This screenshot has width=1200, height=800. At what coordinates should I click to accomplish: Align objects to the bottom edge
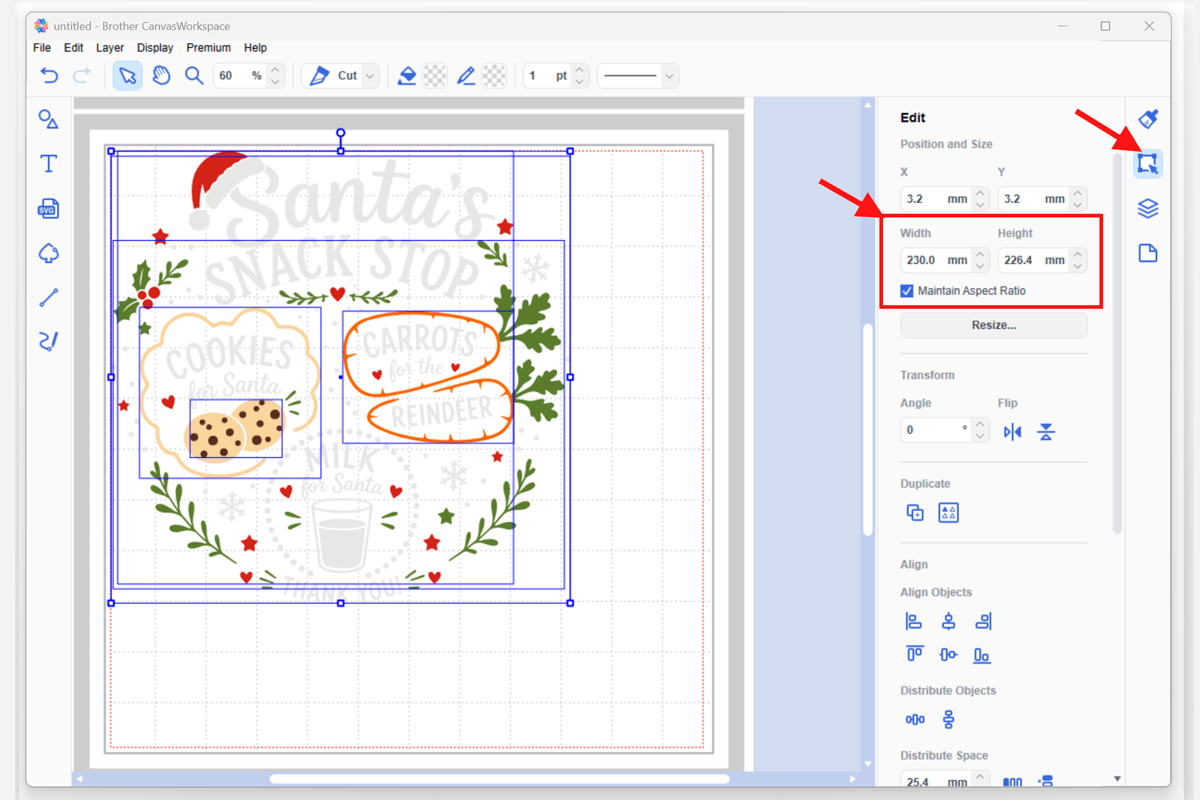point(982,655)
